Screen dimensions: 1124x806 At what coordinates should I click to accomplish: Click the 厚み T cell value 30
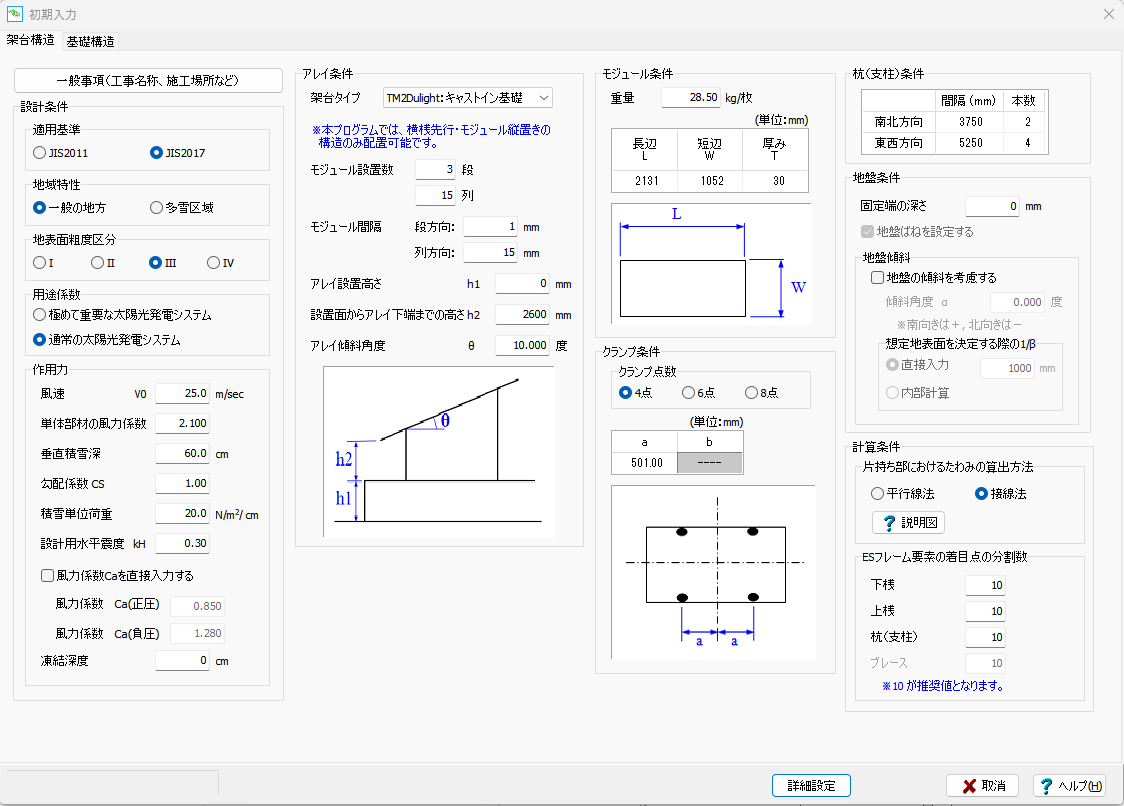(776, 181)
